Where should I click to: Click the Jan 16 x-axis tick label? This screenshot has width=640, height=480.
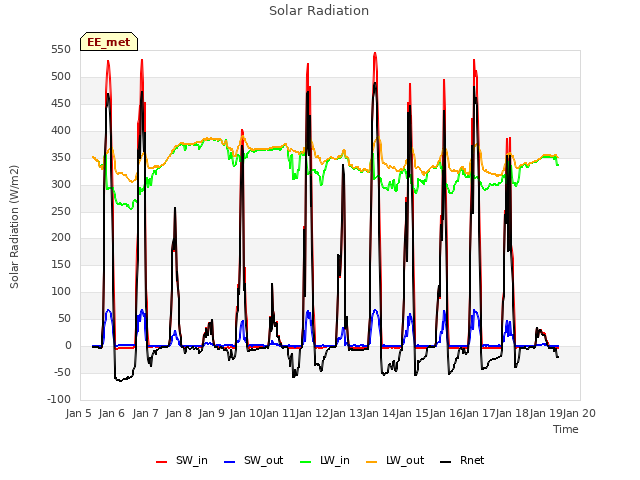(446, 413)
